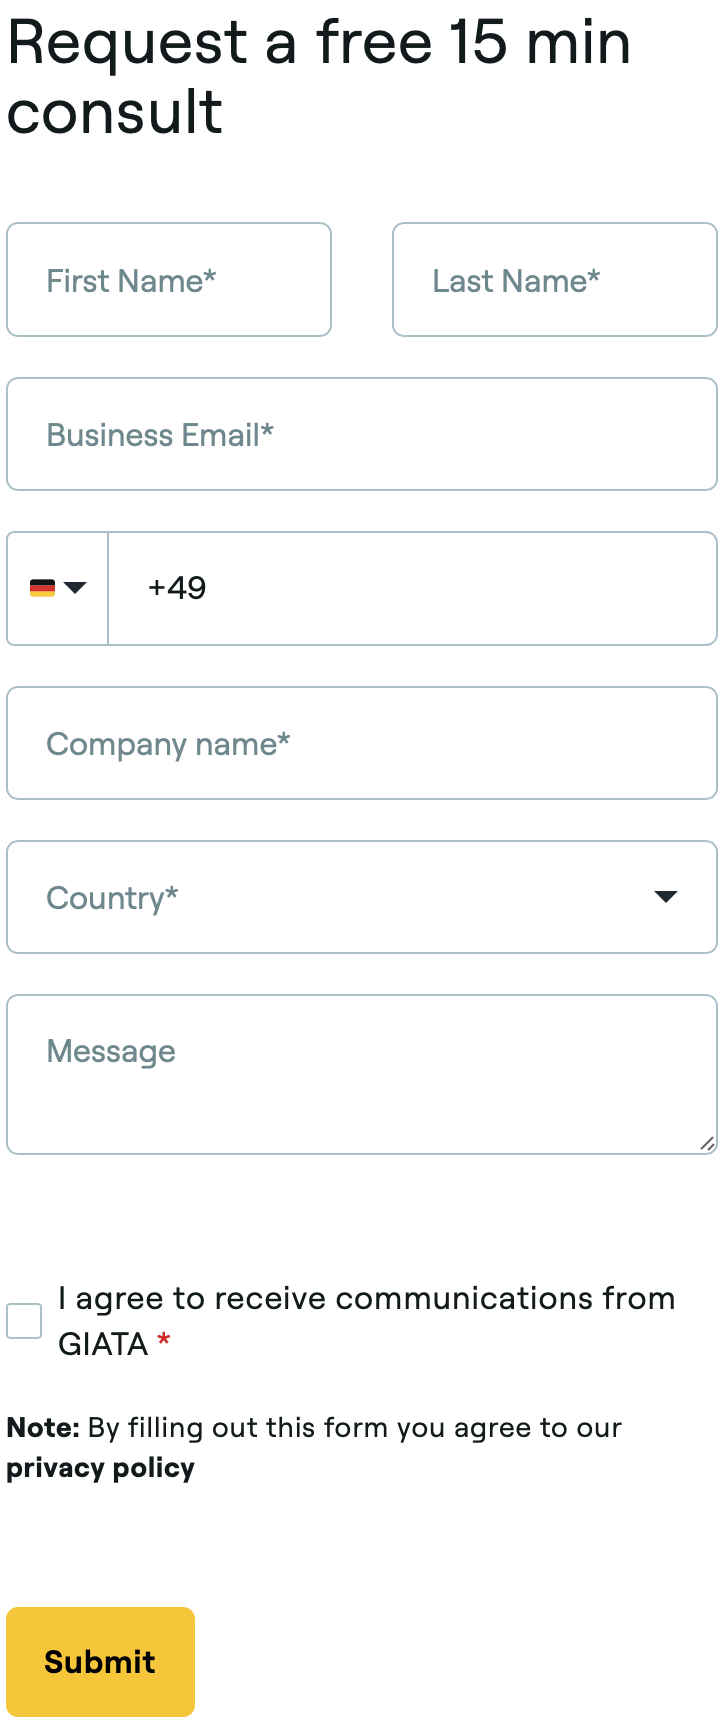Click the phone number field with +49

[x=412, y=588]
